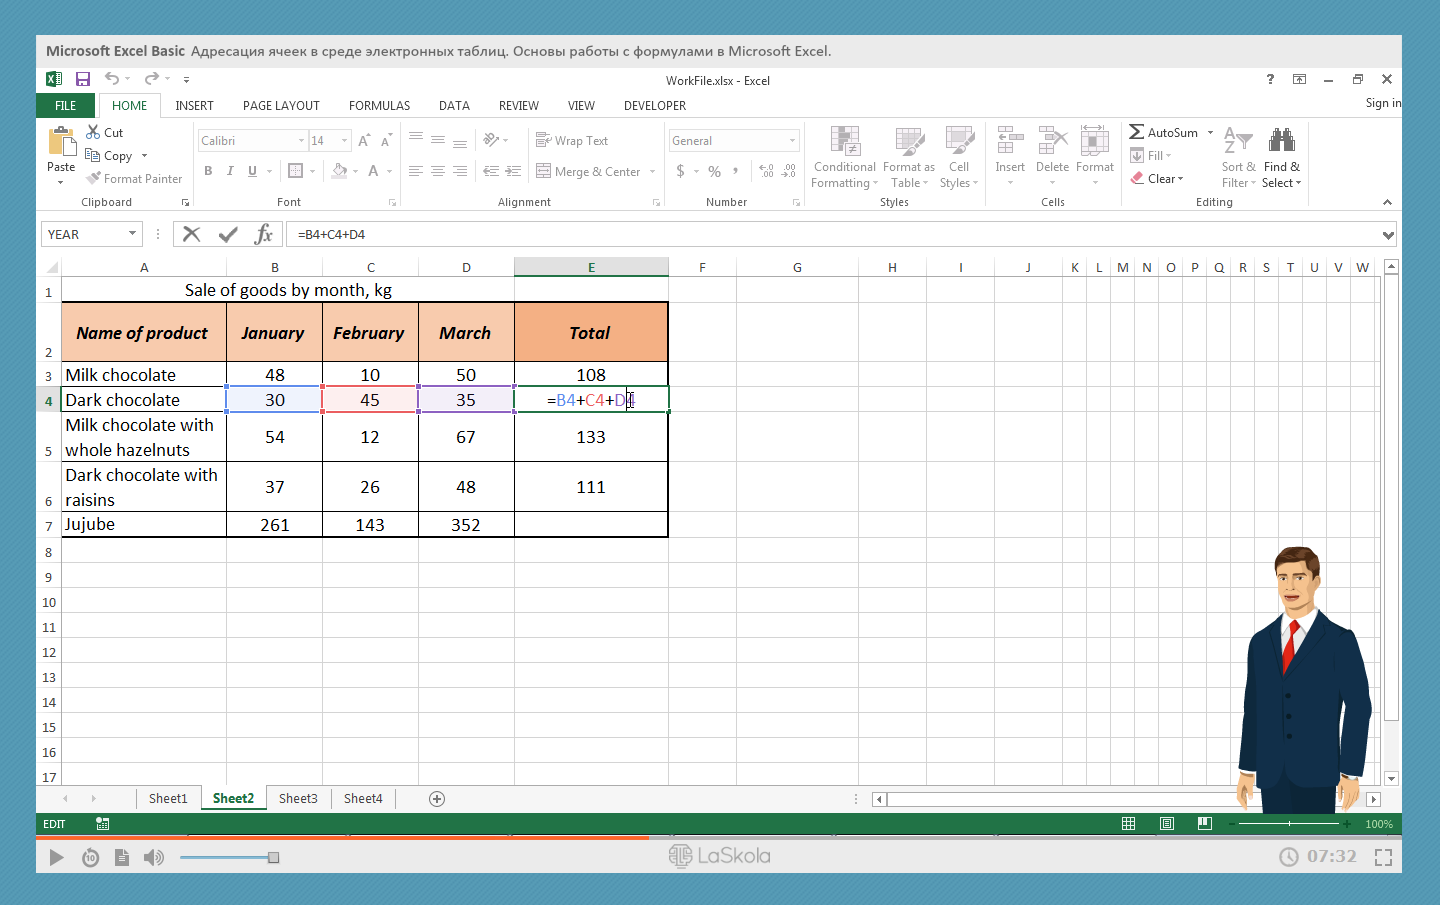The width and height of the screenshot is (1440, 905).
Task: Expand the General number format dropdown
Action: (x=792, y=141)
